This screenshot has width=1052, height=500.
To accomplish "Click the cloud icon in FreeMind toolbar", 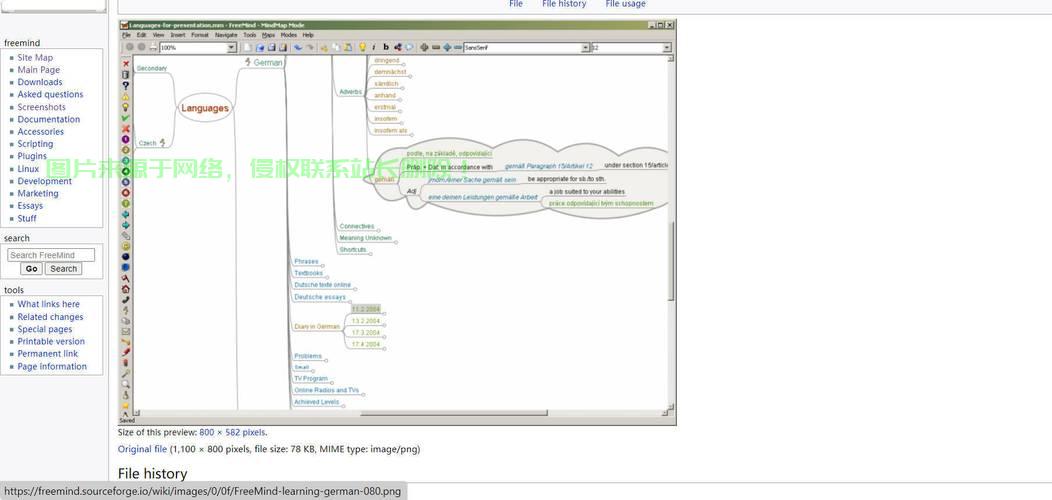I will 409,48.
